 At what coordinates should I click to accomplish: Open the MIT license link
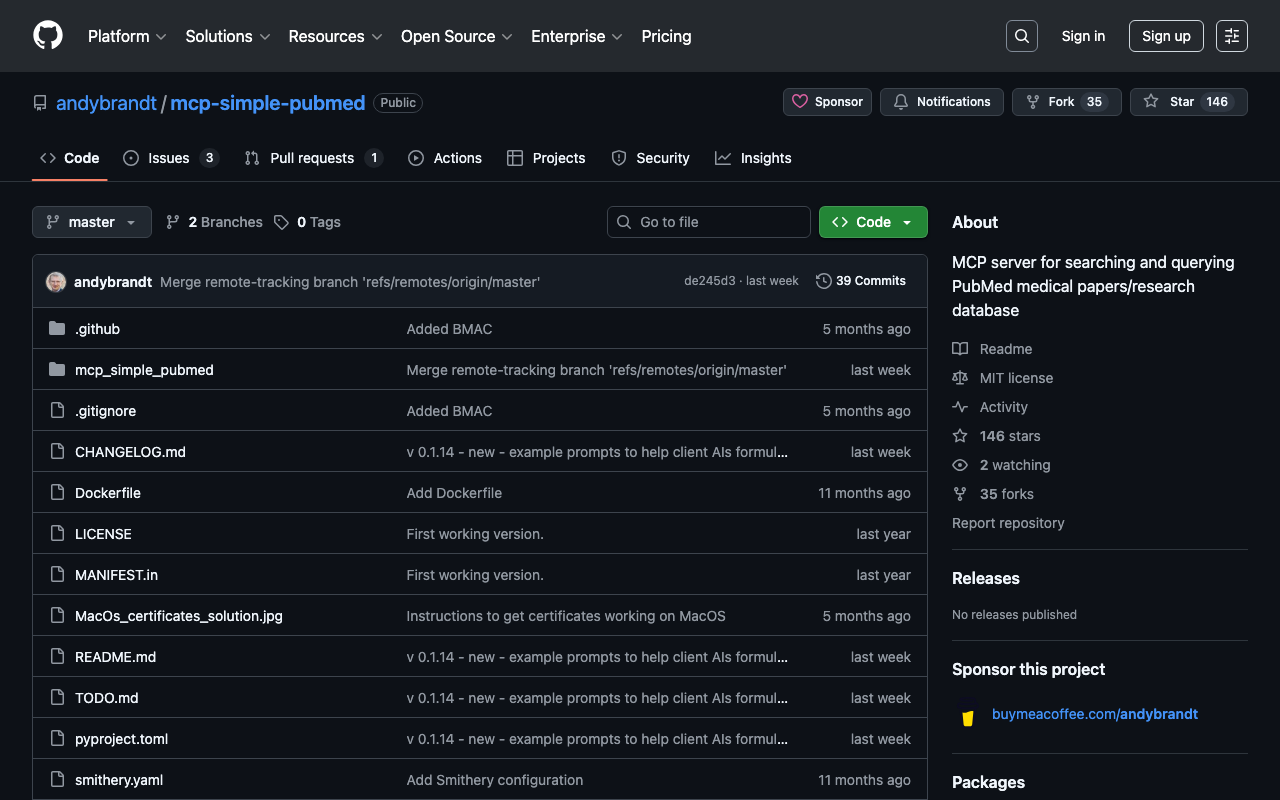click(1016, 378)
